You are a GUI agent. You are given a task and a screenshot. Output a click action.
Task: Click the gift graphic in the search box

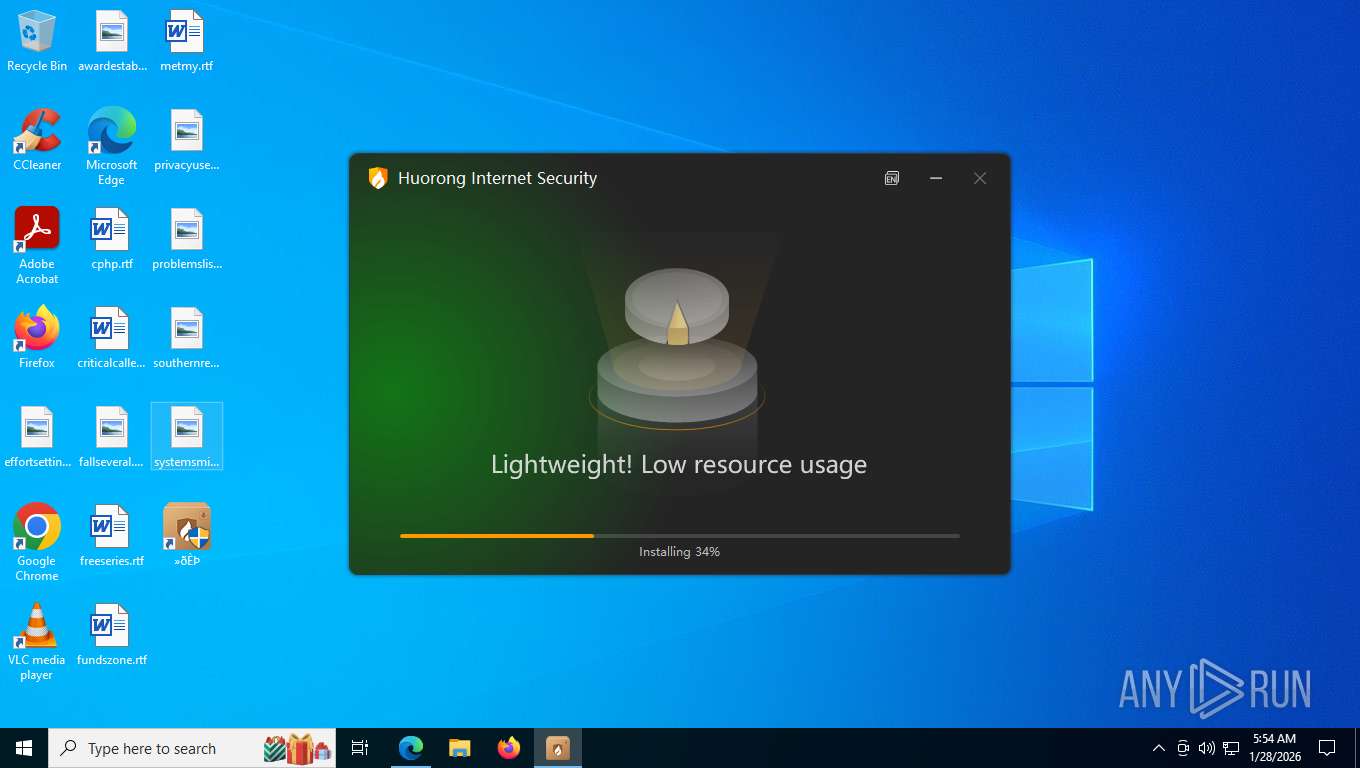tap(298, 748)
